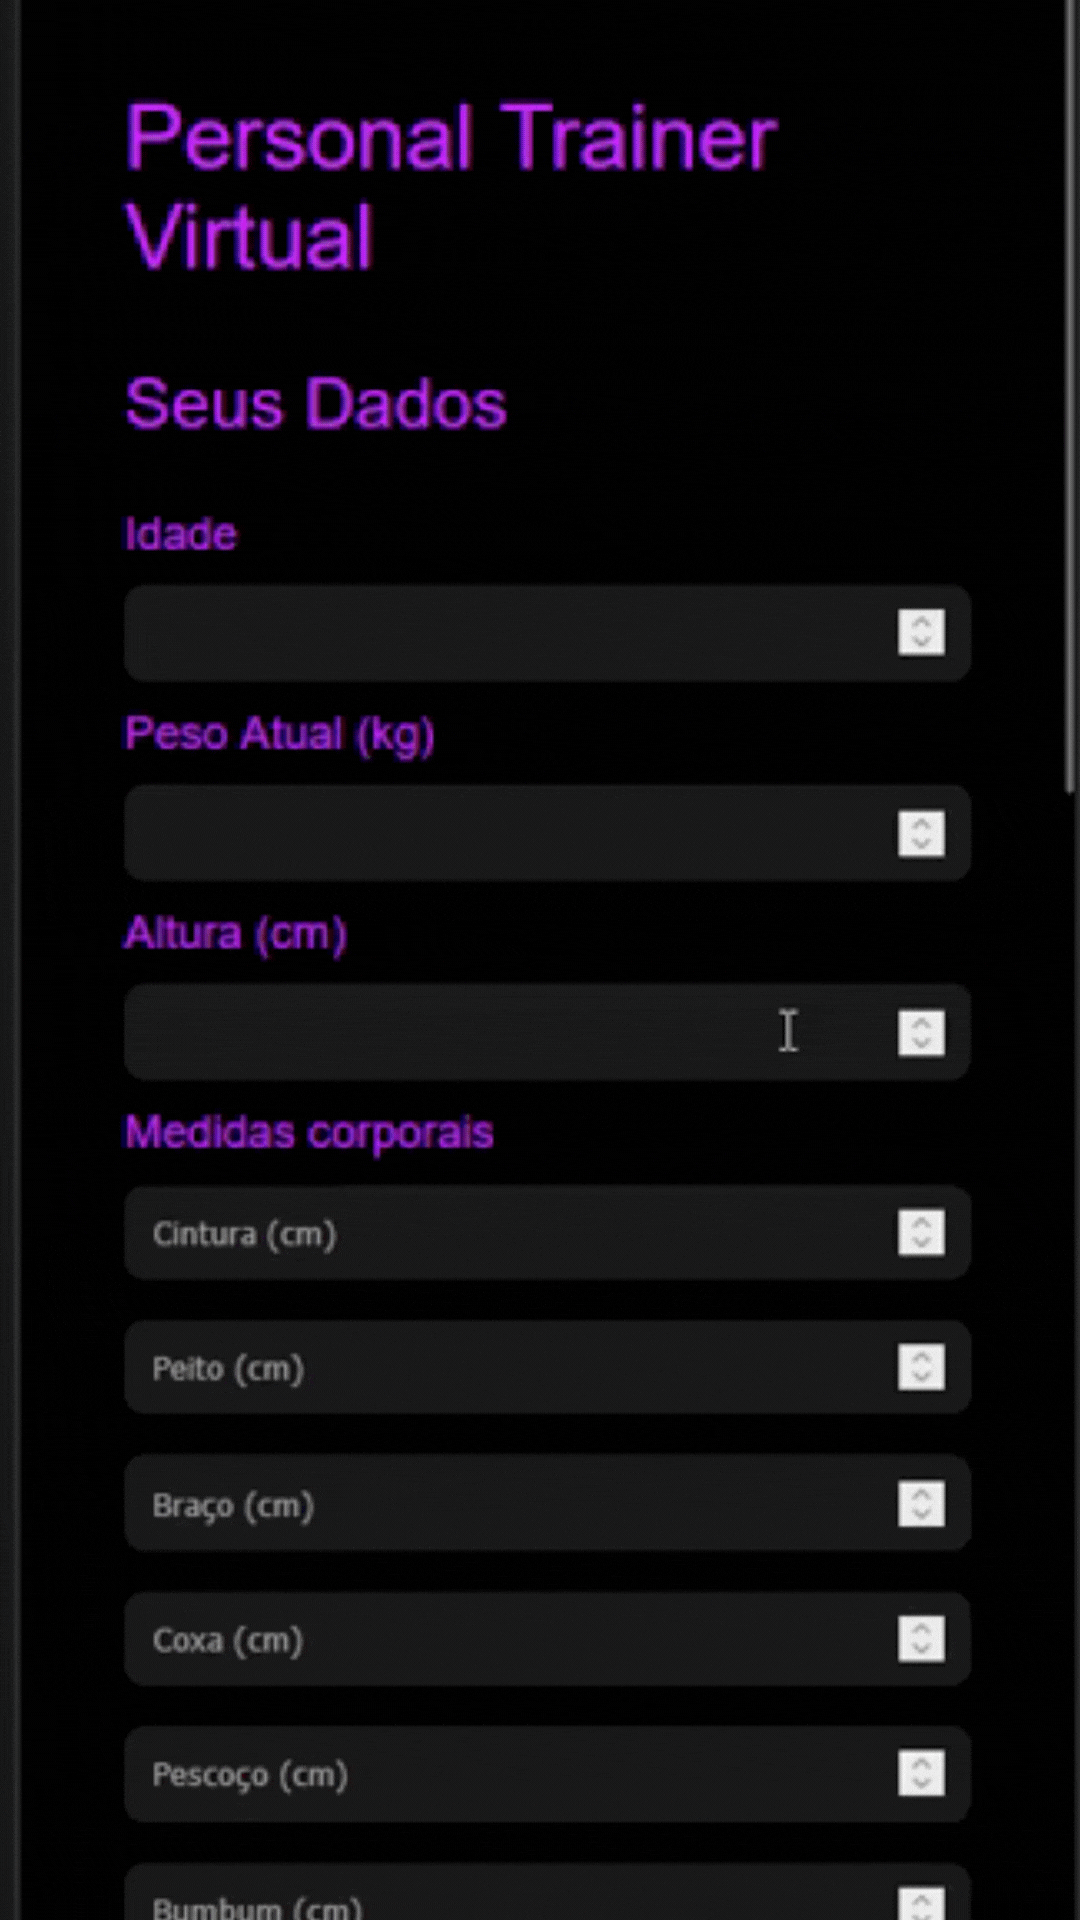Image resolution: width=1080 pixels, height=1920 pixels.
Task: Click the Idade number stepper arrows
Action: [921, 632]
